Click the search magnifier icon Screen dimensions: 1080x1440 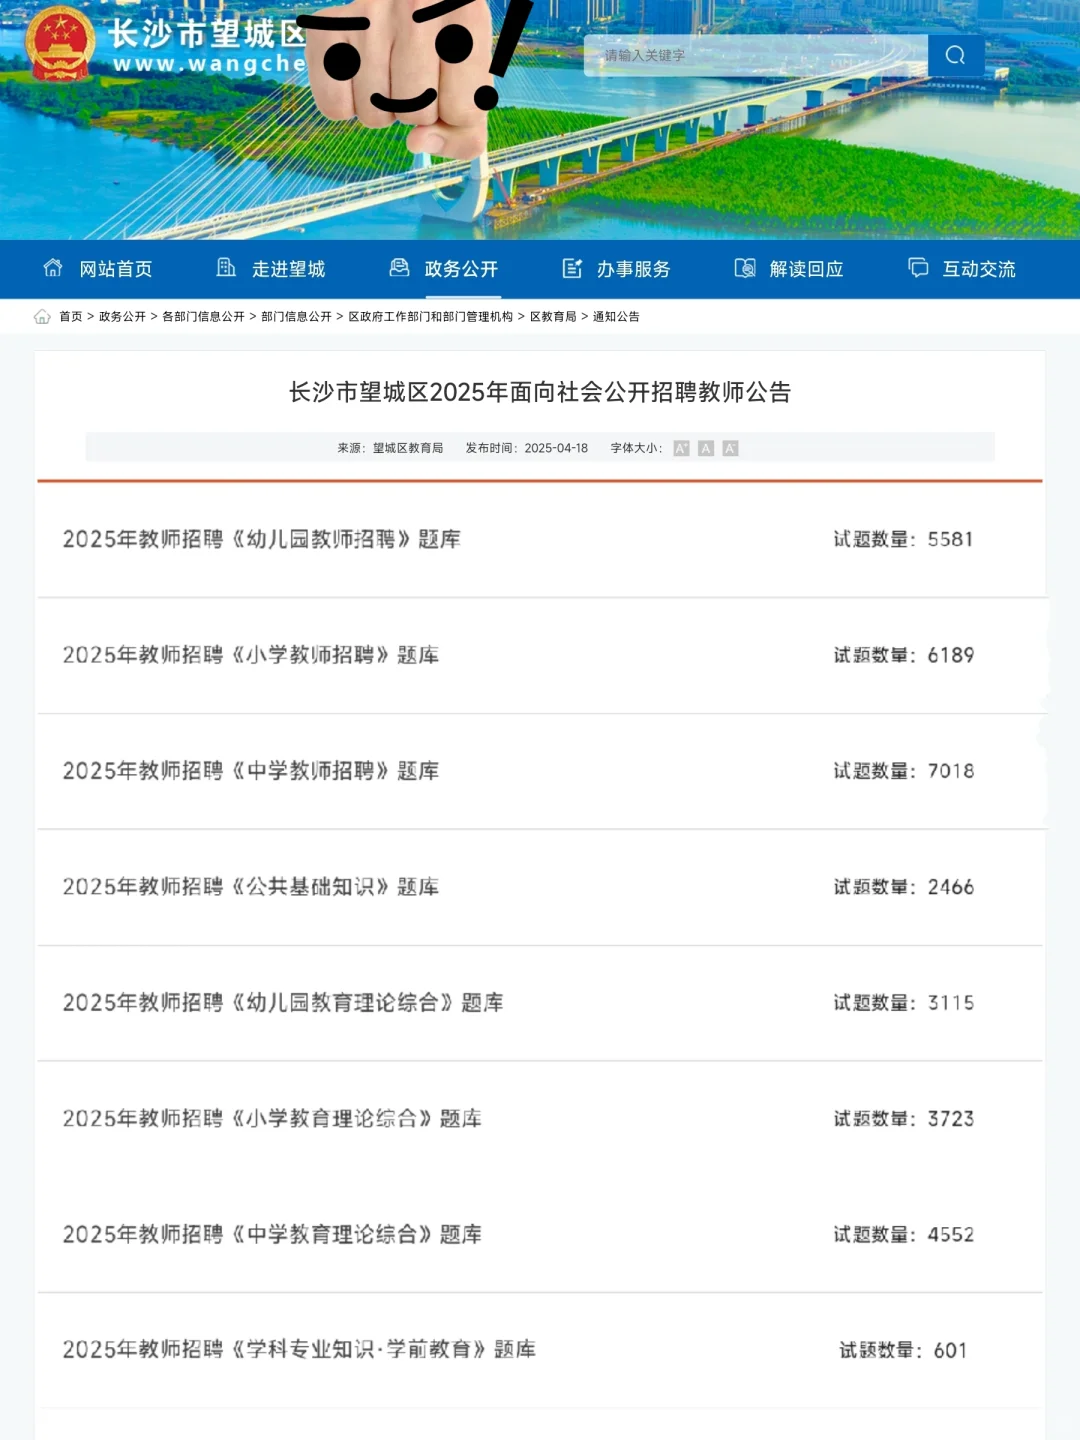[955, 55]
